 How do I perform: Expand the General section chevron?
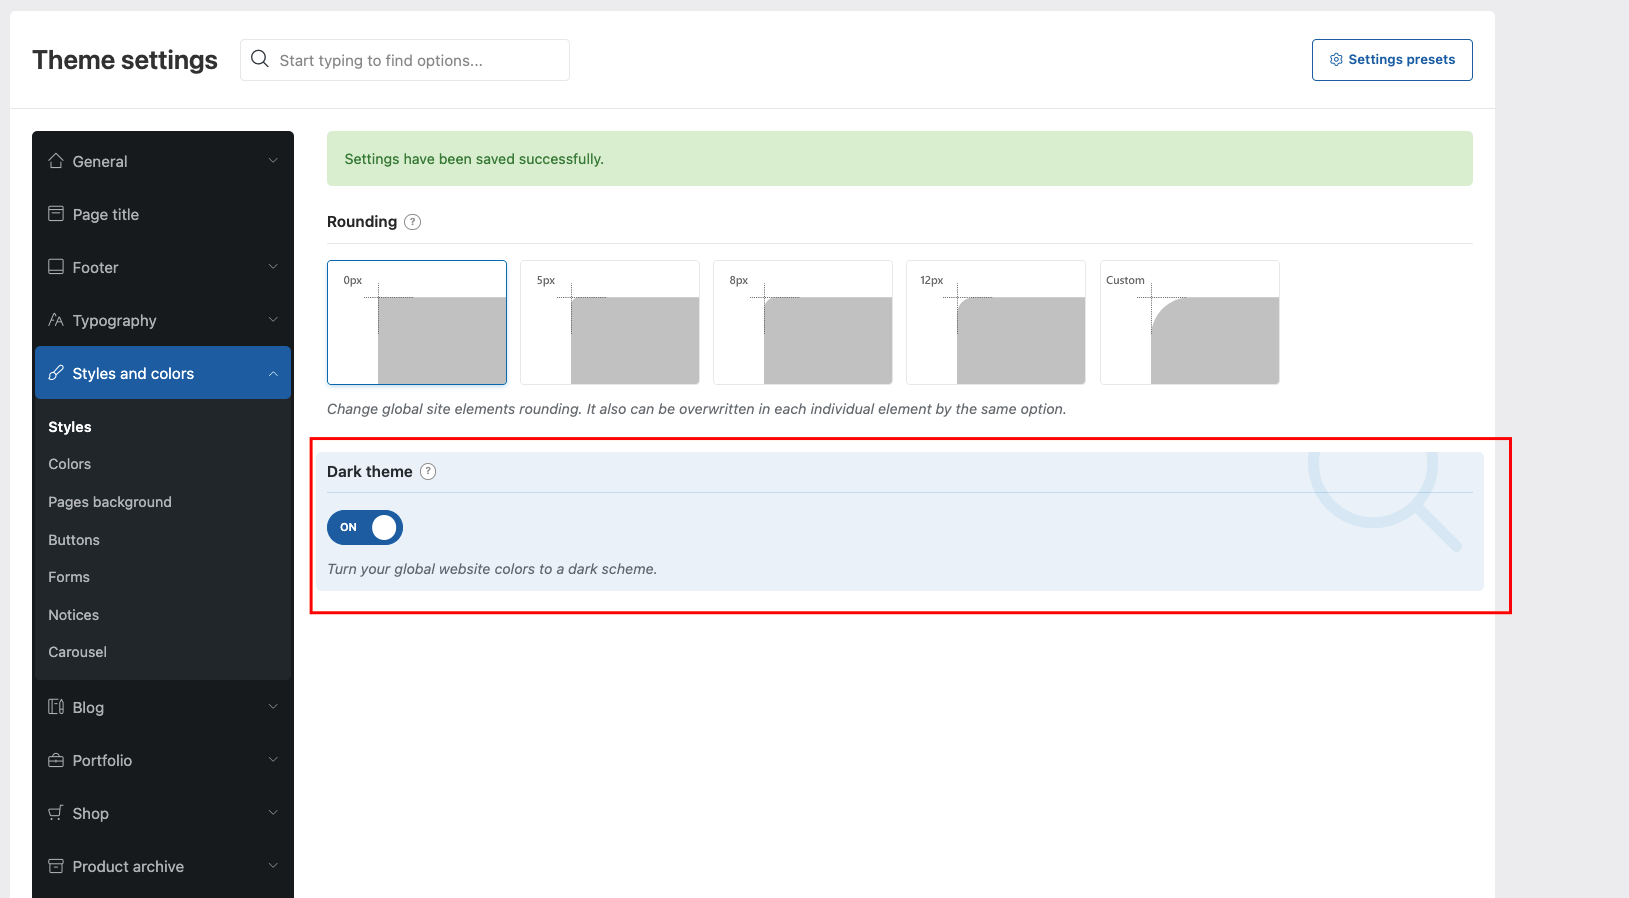[x=273, y=161]
